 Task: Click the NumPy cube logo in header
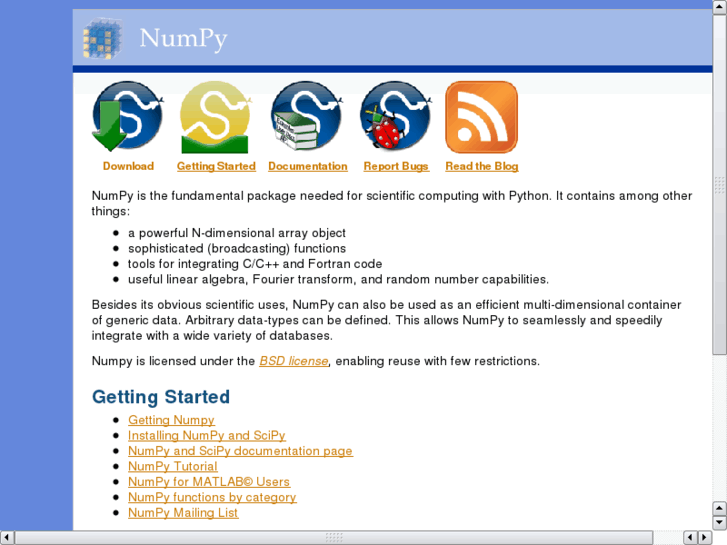point(102,38)
